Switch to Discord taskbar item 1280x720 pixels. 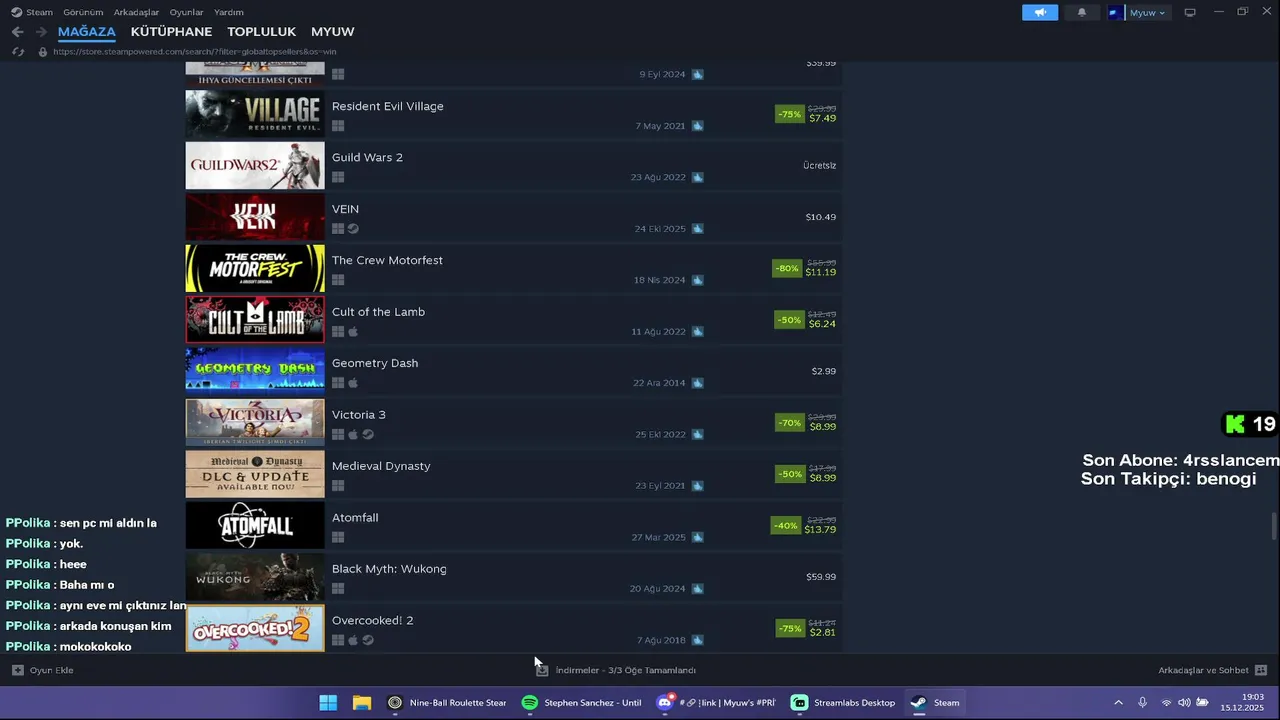tap(716, 702)
